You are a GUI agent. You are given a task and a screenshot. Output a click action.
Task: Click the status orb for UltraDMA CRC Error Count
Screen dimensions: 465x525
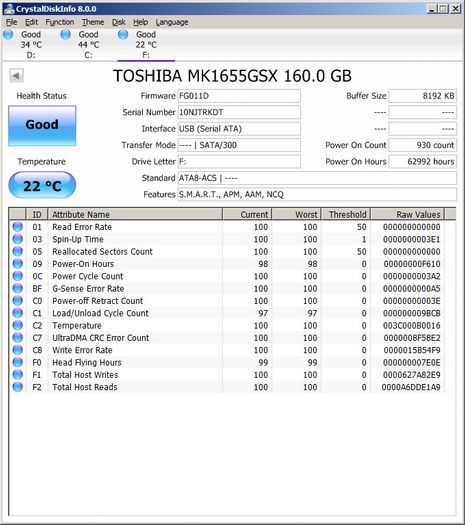tap(17, 338)
